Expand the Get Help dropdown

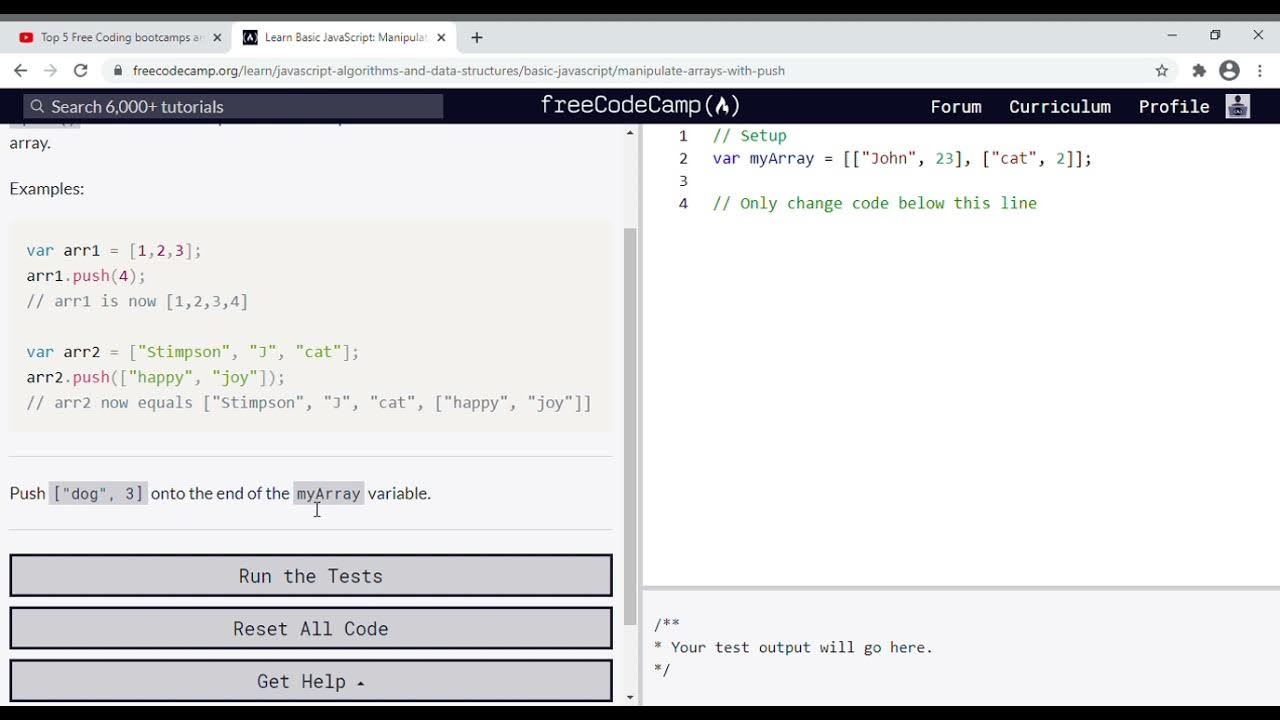pos(311,681)
